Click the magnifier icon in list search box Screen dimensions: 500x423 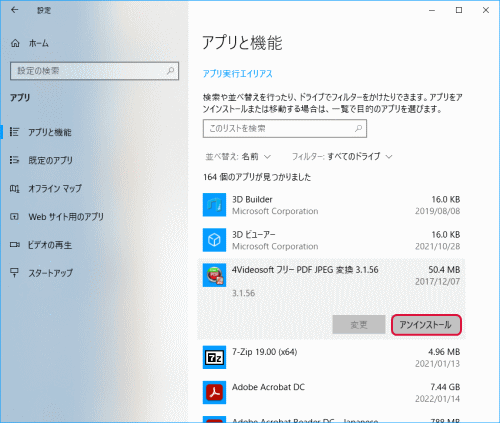coord(358,128)
